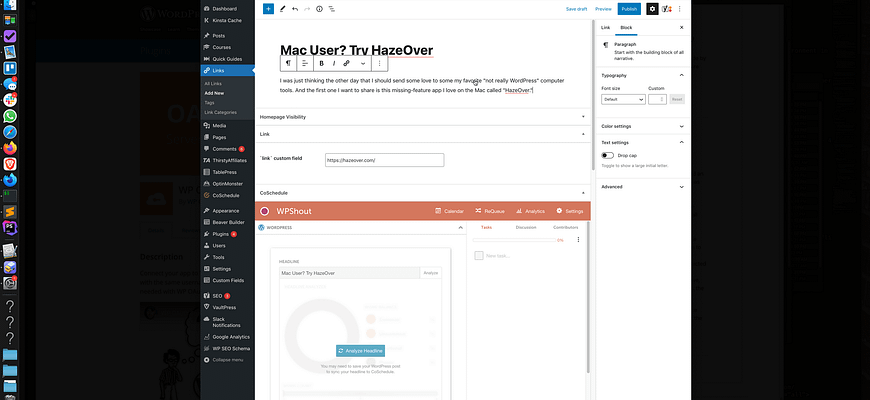
Task: Click the Reset font size button
Action: 677,99
